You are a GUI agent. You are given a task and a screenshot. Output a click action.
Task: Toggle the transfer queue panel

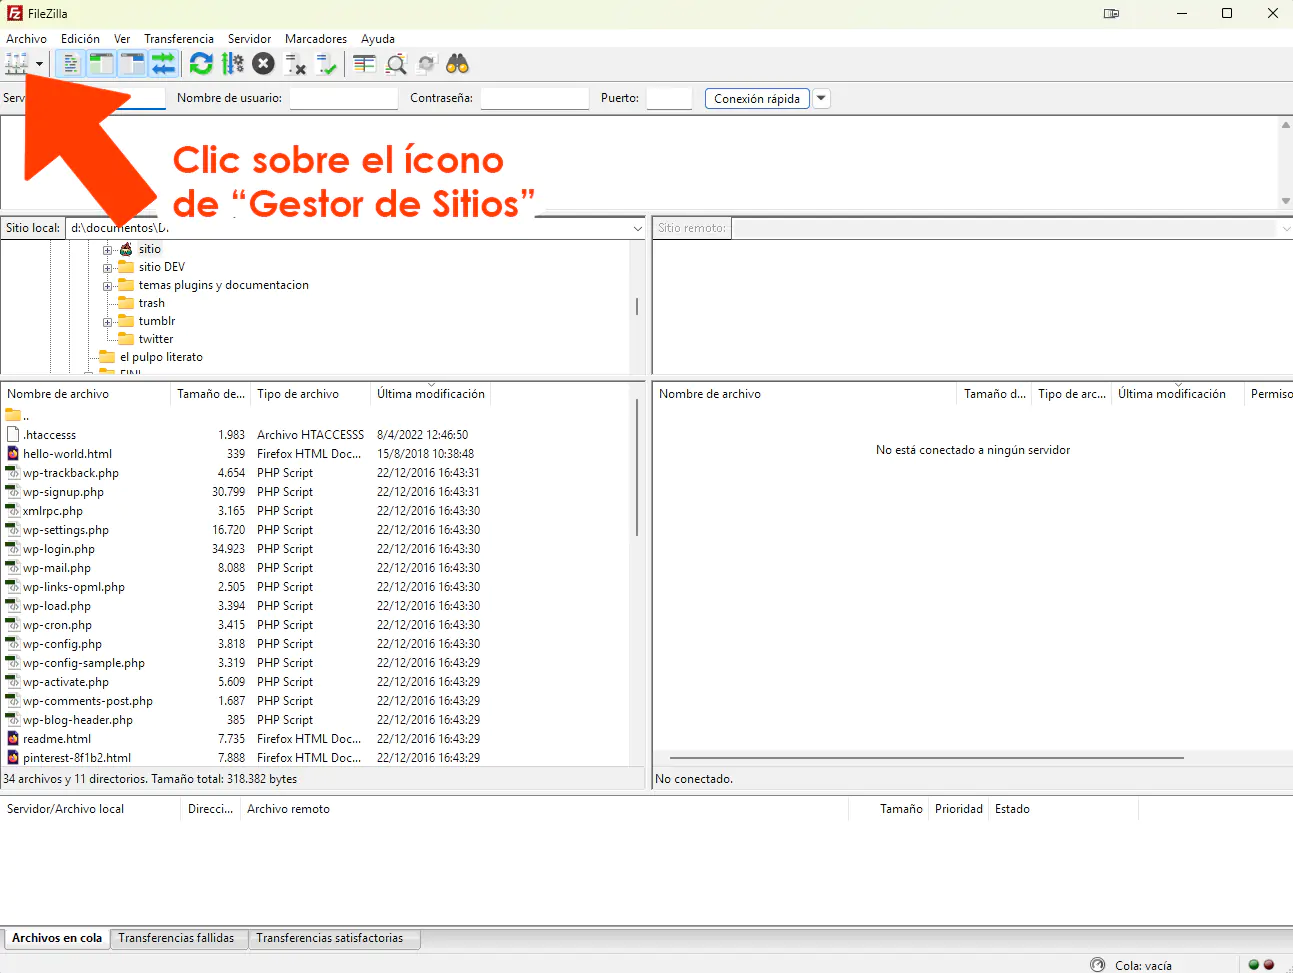pyautogui.click(x=163, y=62)
